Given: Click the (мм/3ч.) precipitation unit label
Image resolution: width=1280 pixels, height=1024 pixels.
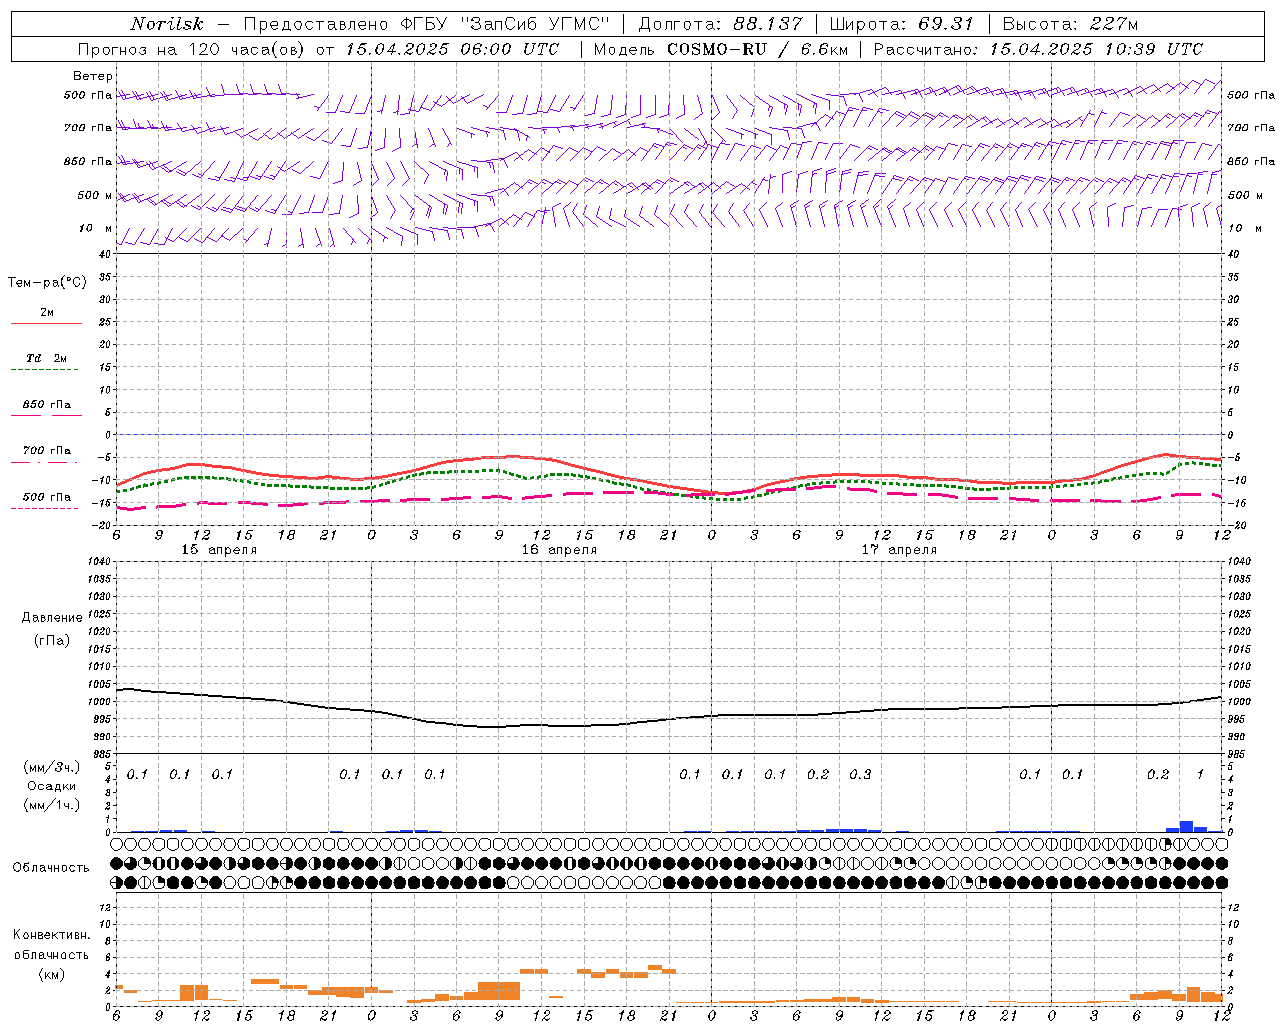Looking at the screenshot, I should coord(51,767).
